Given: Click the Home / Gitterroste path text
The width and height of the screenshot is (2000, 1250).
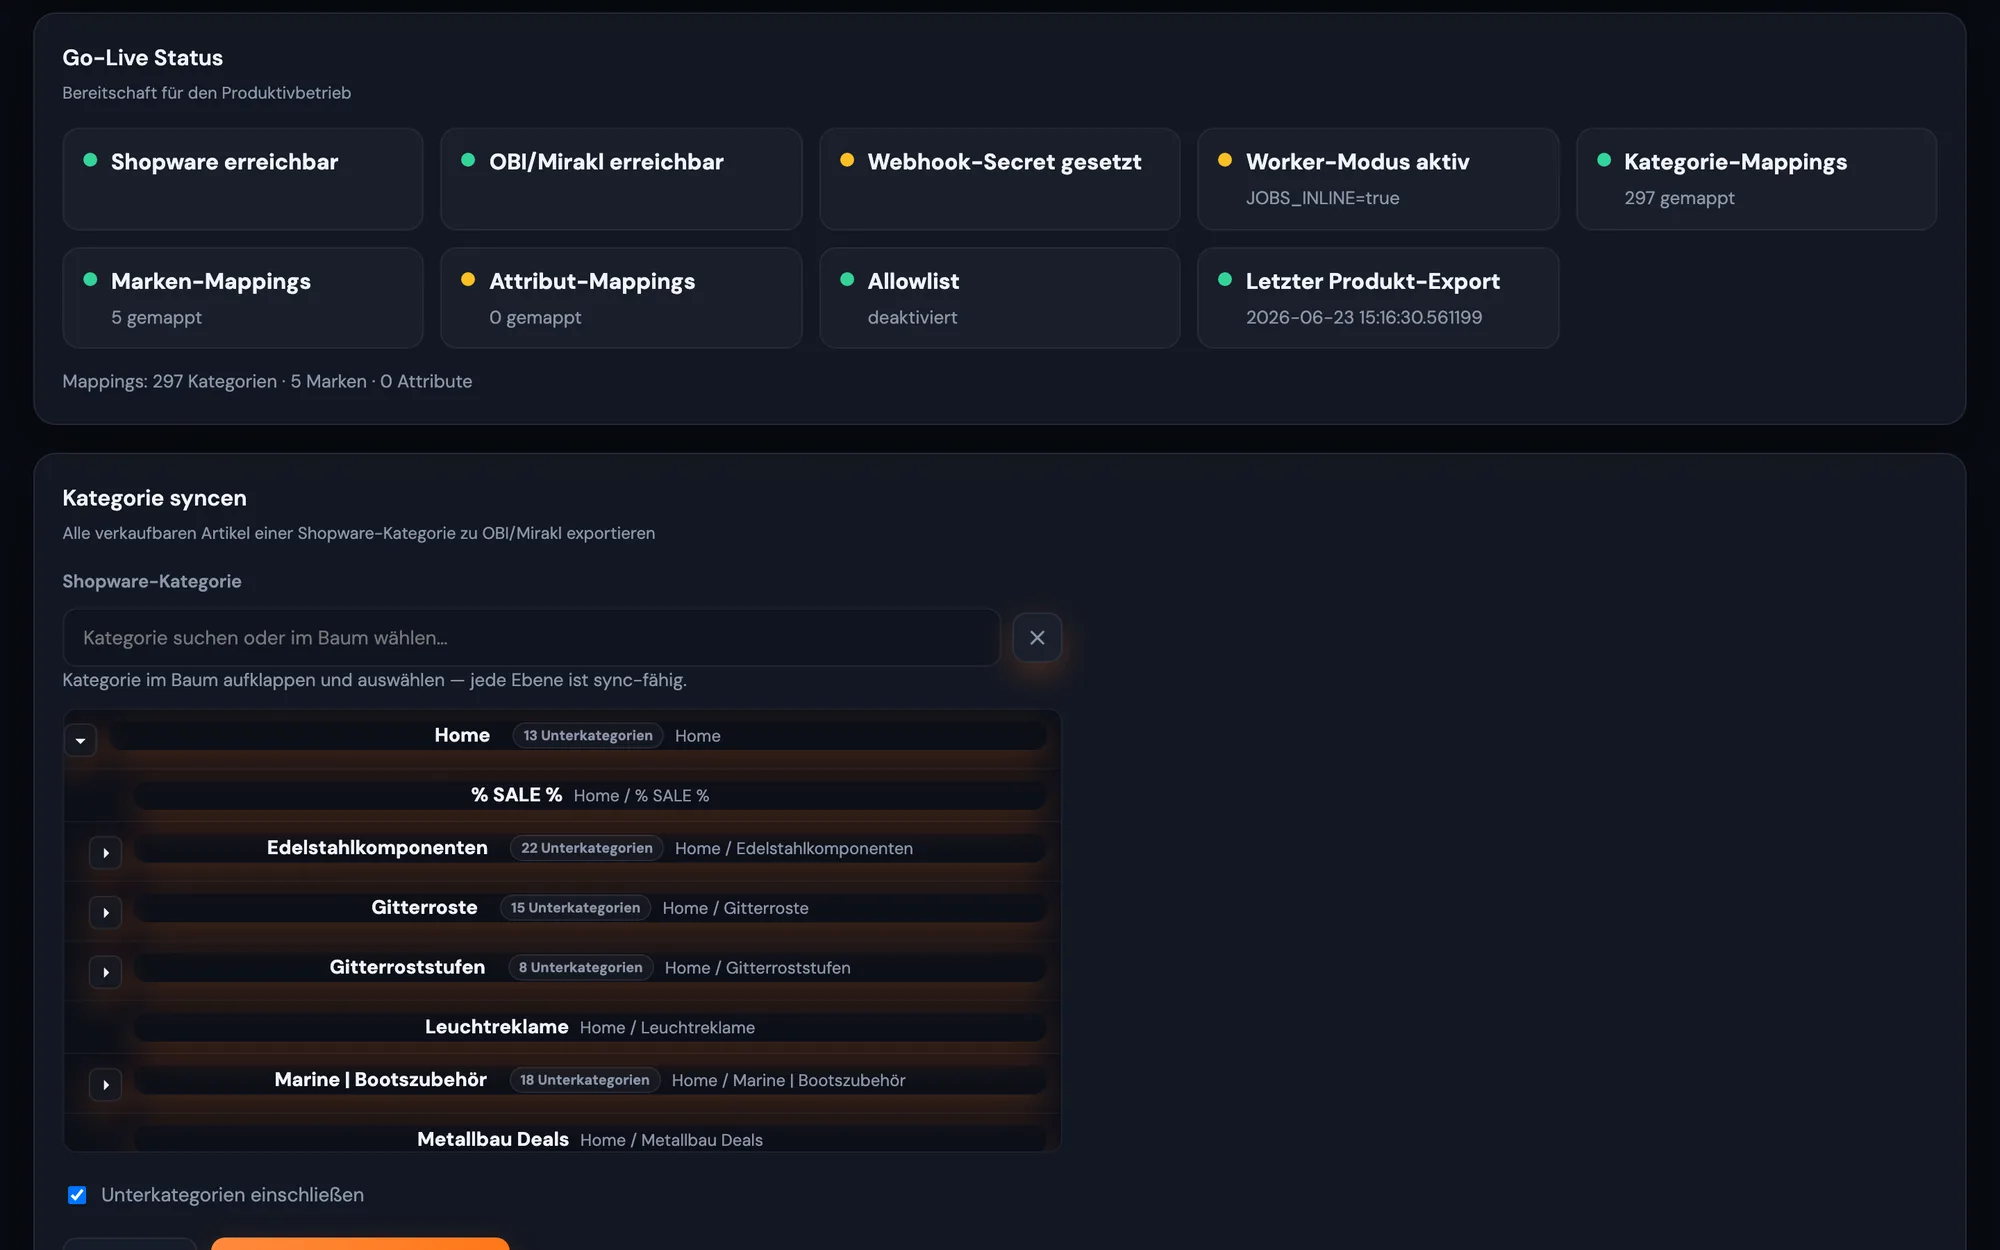Looking at the screenshot, I should click(x=735, y=908).
